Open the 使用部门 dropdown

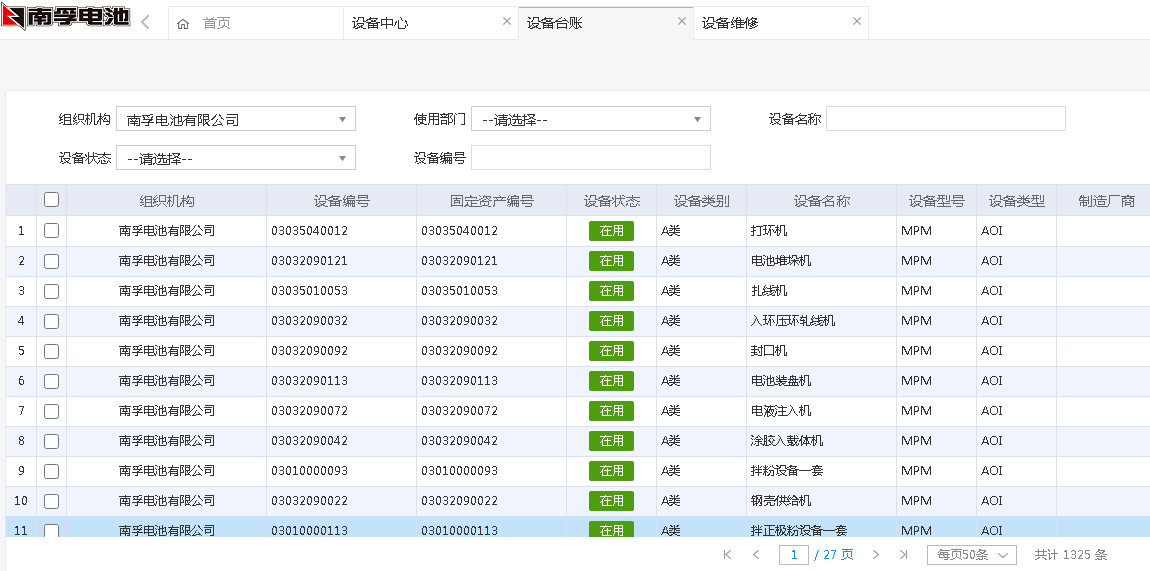click(590, 119)
